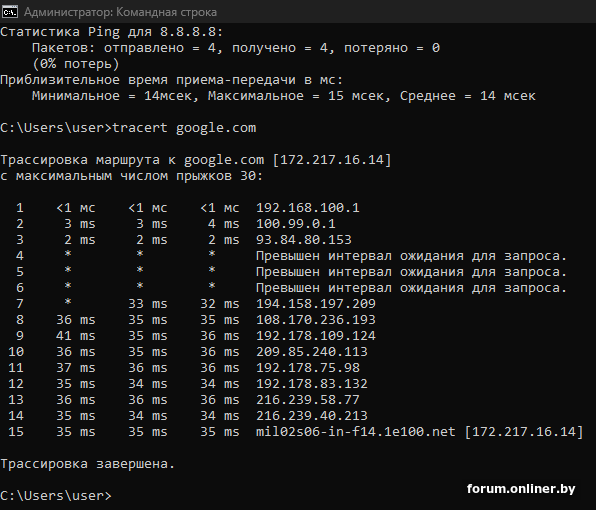Click the window title 'Администратор: Командная строка'

[120, 12]
